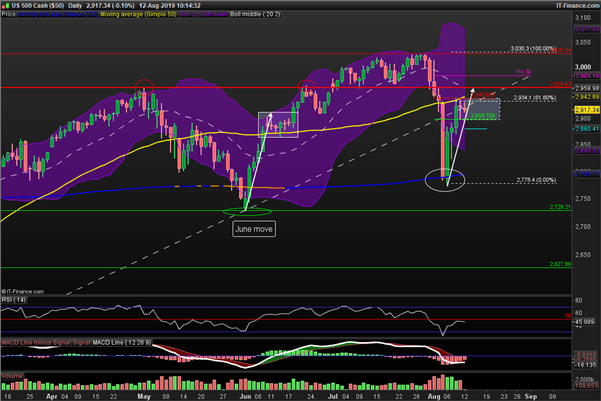Click the Jun label on date axis
This screenshot has width=601, height=401.
coord(245,396)
